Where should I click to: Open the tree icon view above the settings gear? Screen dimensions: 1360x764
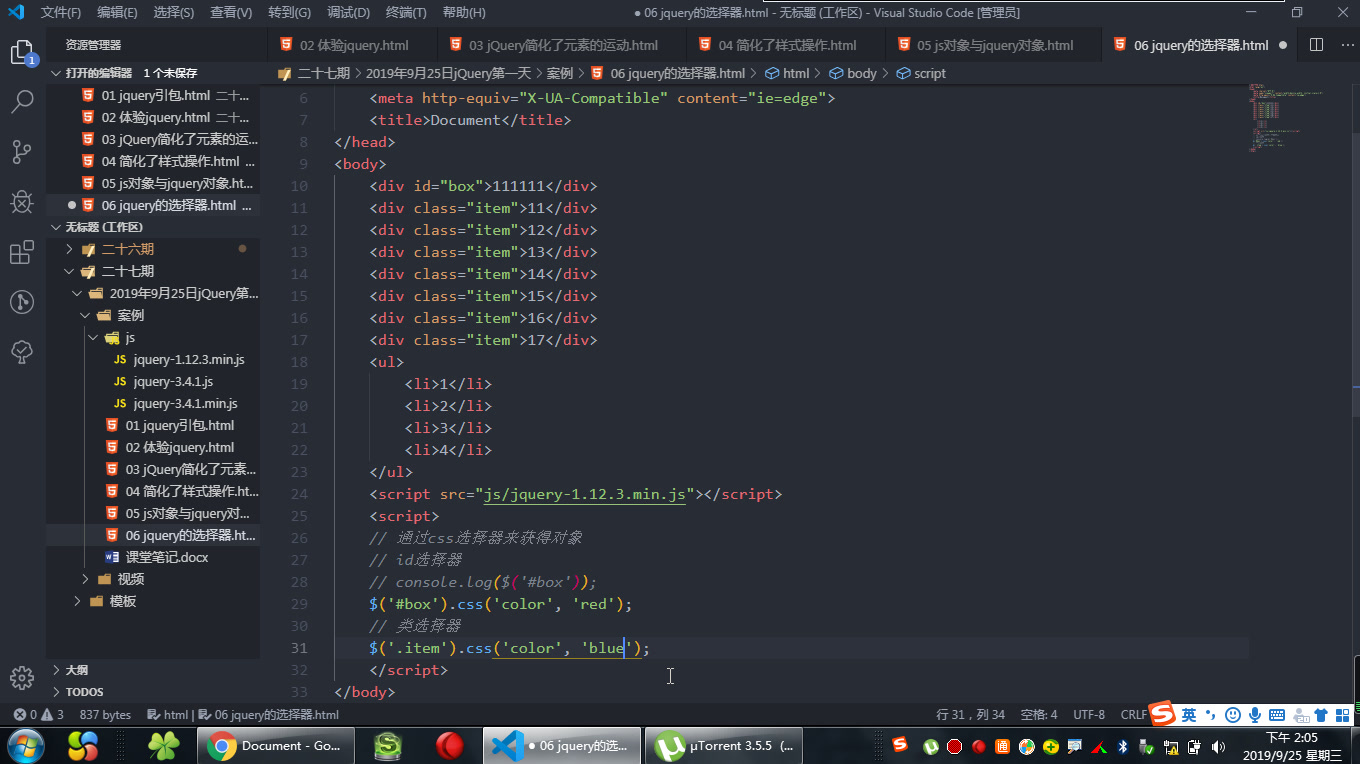[22, 352]
